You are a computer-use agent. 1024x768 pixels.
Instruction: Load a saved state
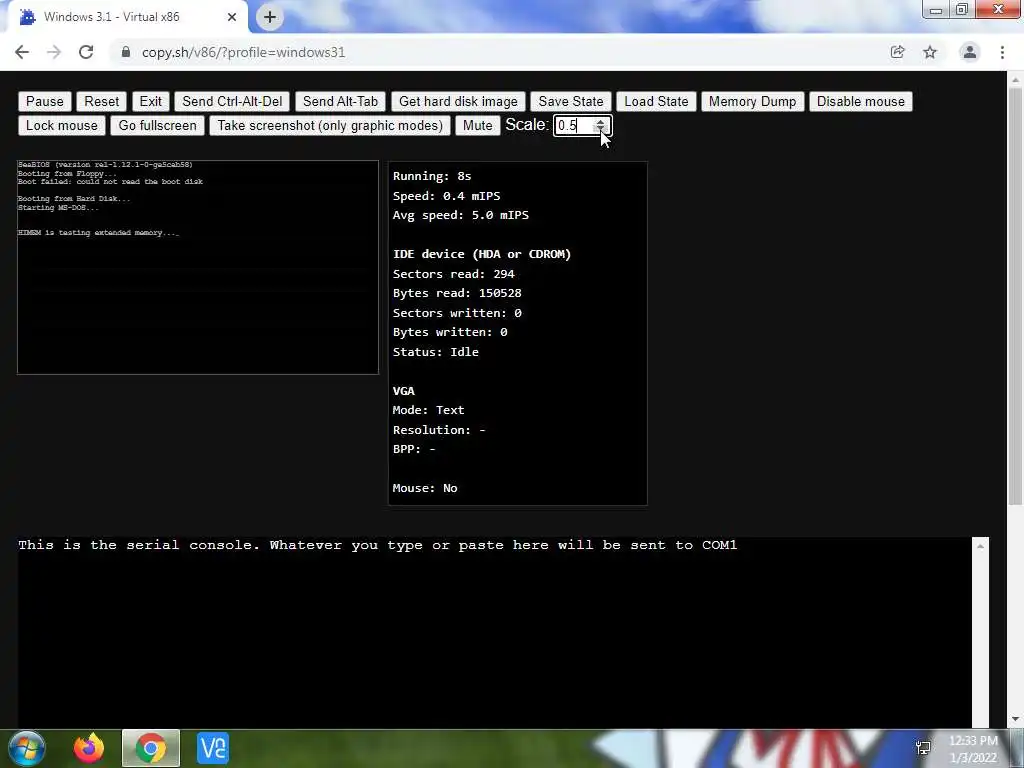click(x=656, y=101)
